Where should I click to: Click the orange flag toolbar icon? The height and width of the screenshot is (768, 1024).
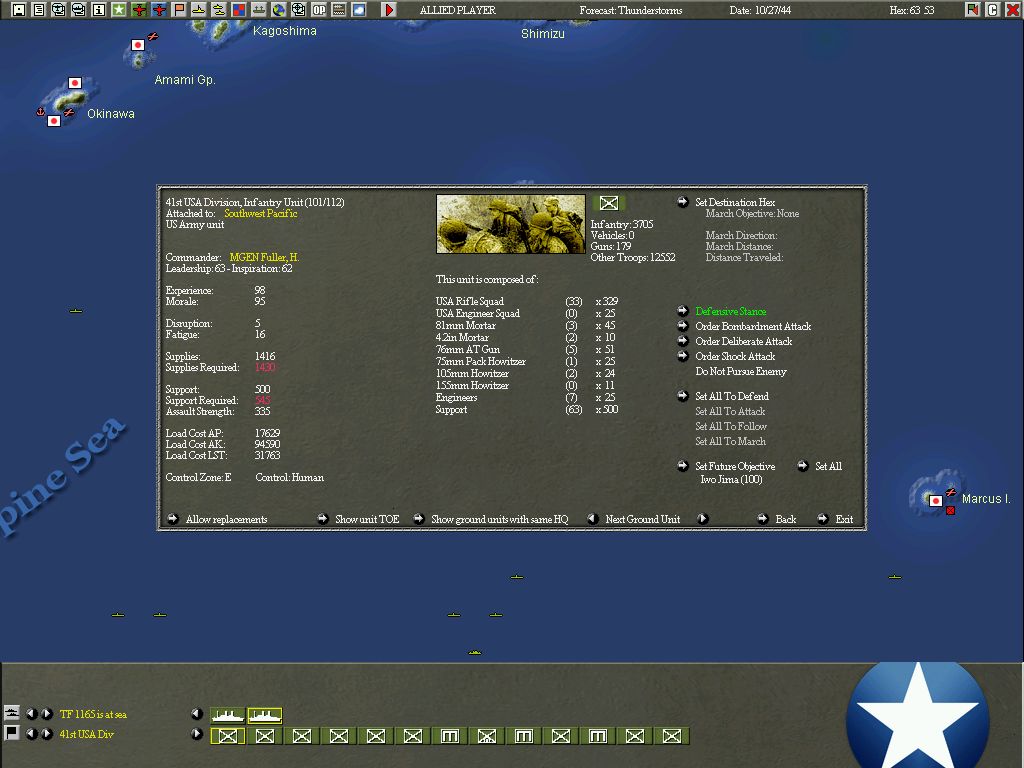pyautogui.click(x=178, y=10)
